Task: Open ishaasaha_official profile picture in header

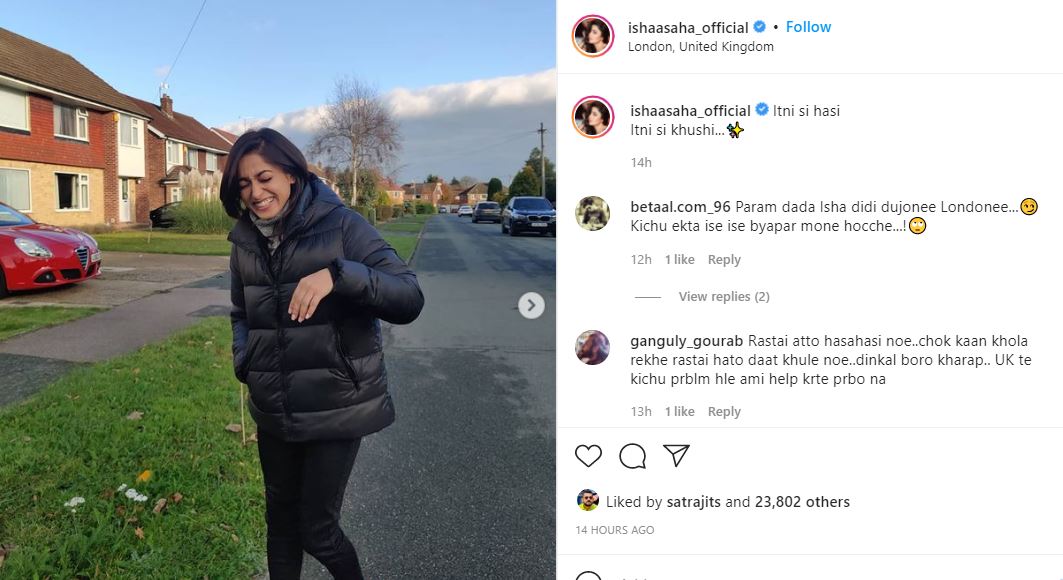Action: tap(593, 35)
